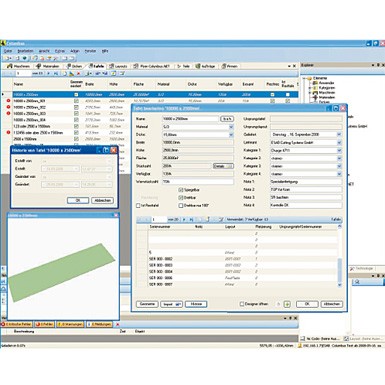Check the Designer öffnen option
The height and width of the screenshot is (385, 385).
(242, 304)
